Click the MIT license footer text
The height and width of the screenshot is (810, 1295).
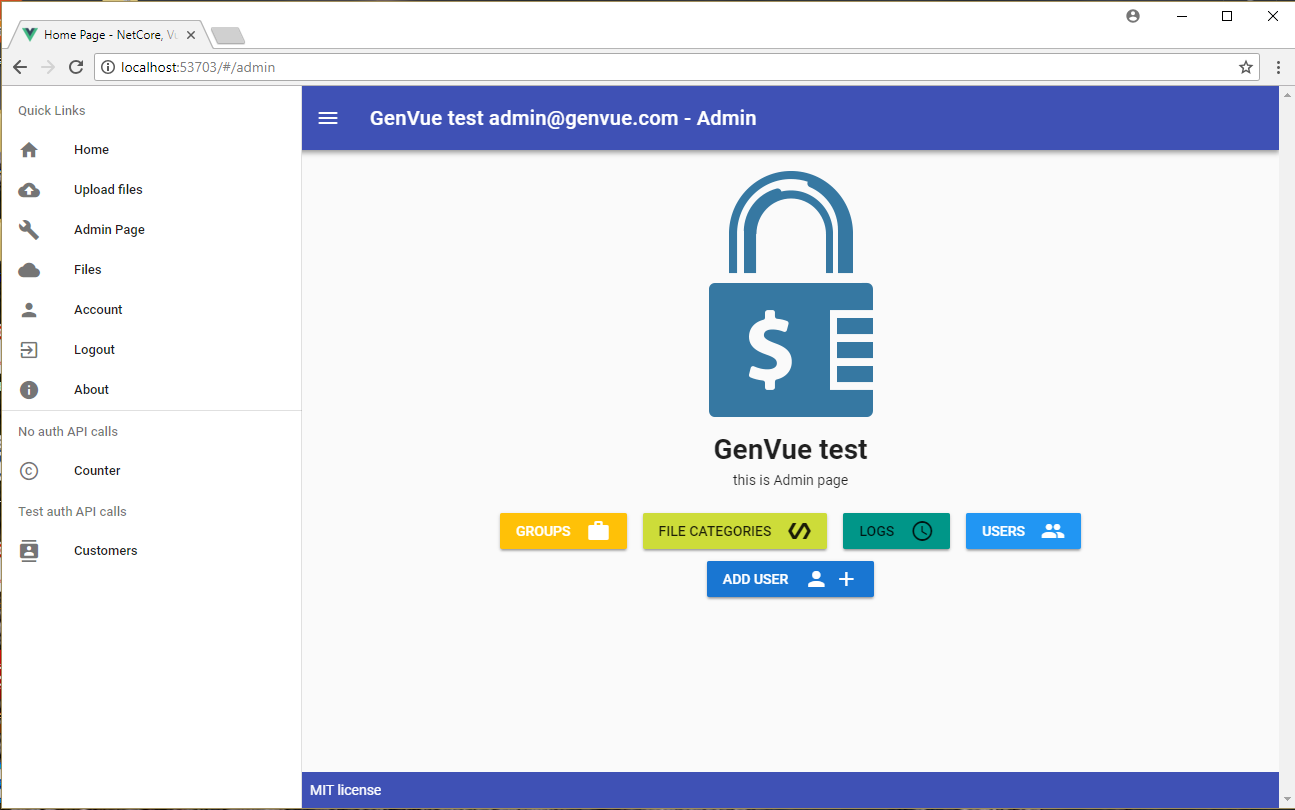pos(346,790)
